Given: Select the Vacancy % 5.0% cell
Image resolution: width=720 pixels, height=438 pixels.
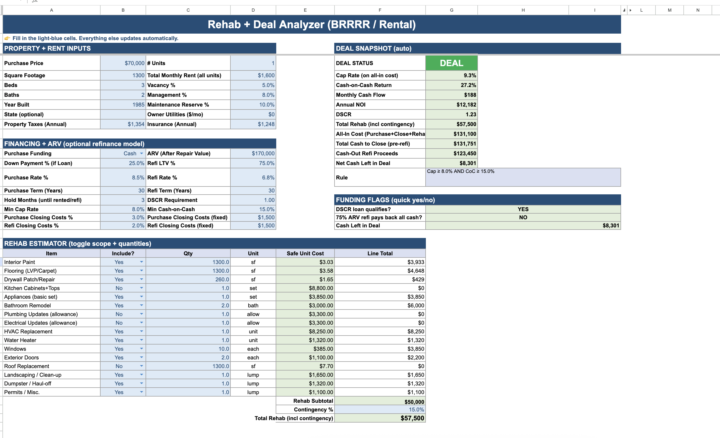Looking at the screenshot, I should (x=253, y=85).
